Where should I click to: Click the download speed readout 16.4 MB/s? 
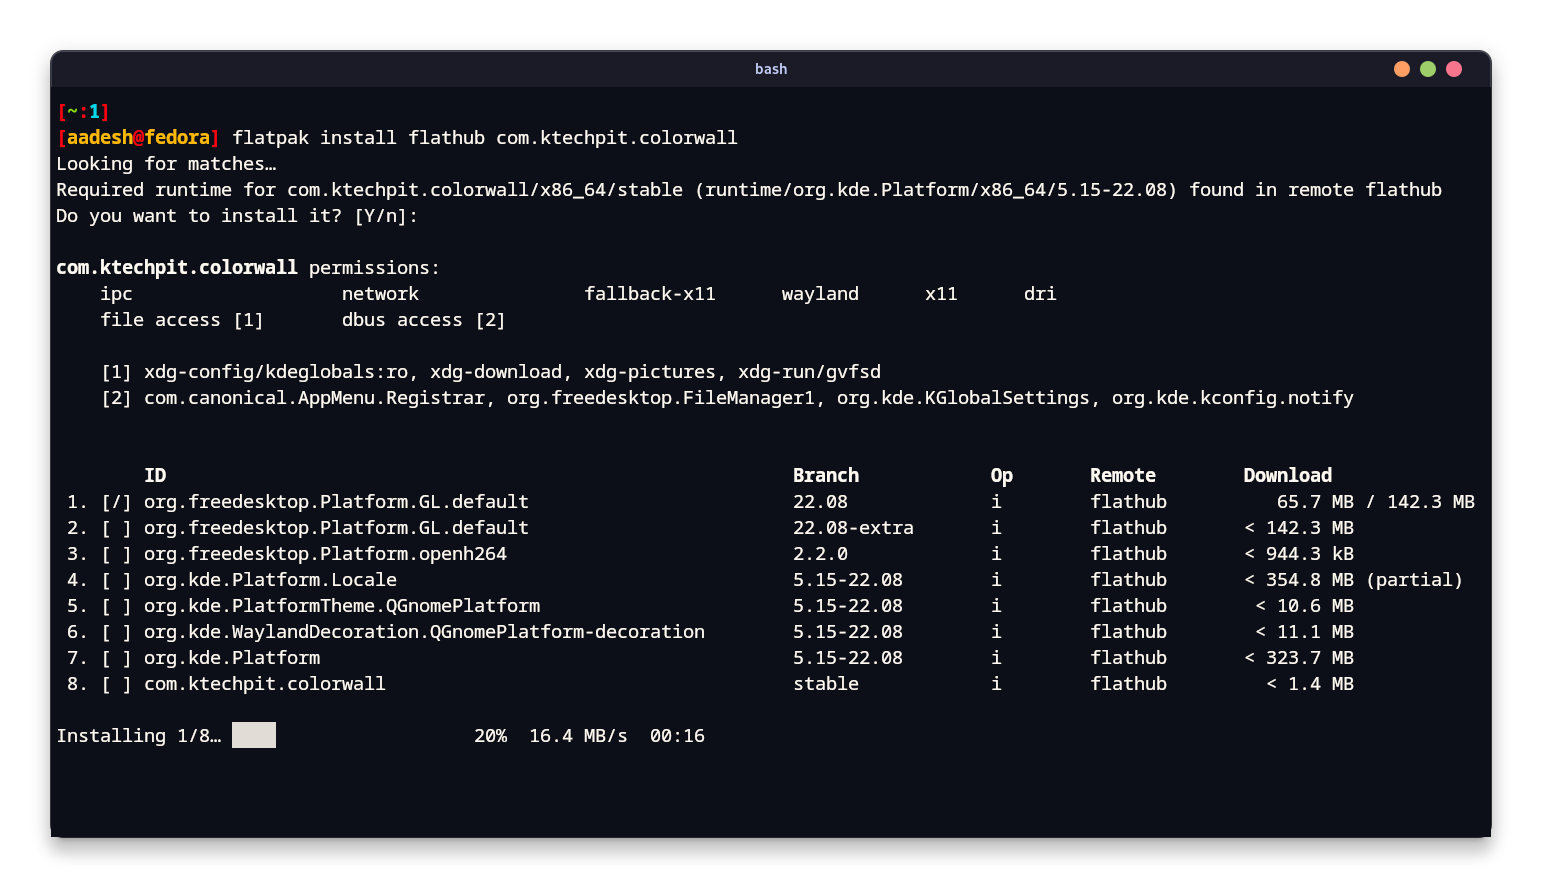click(x=578, y=735)
